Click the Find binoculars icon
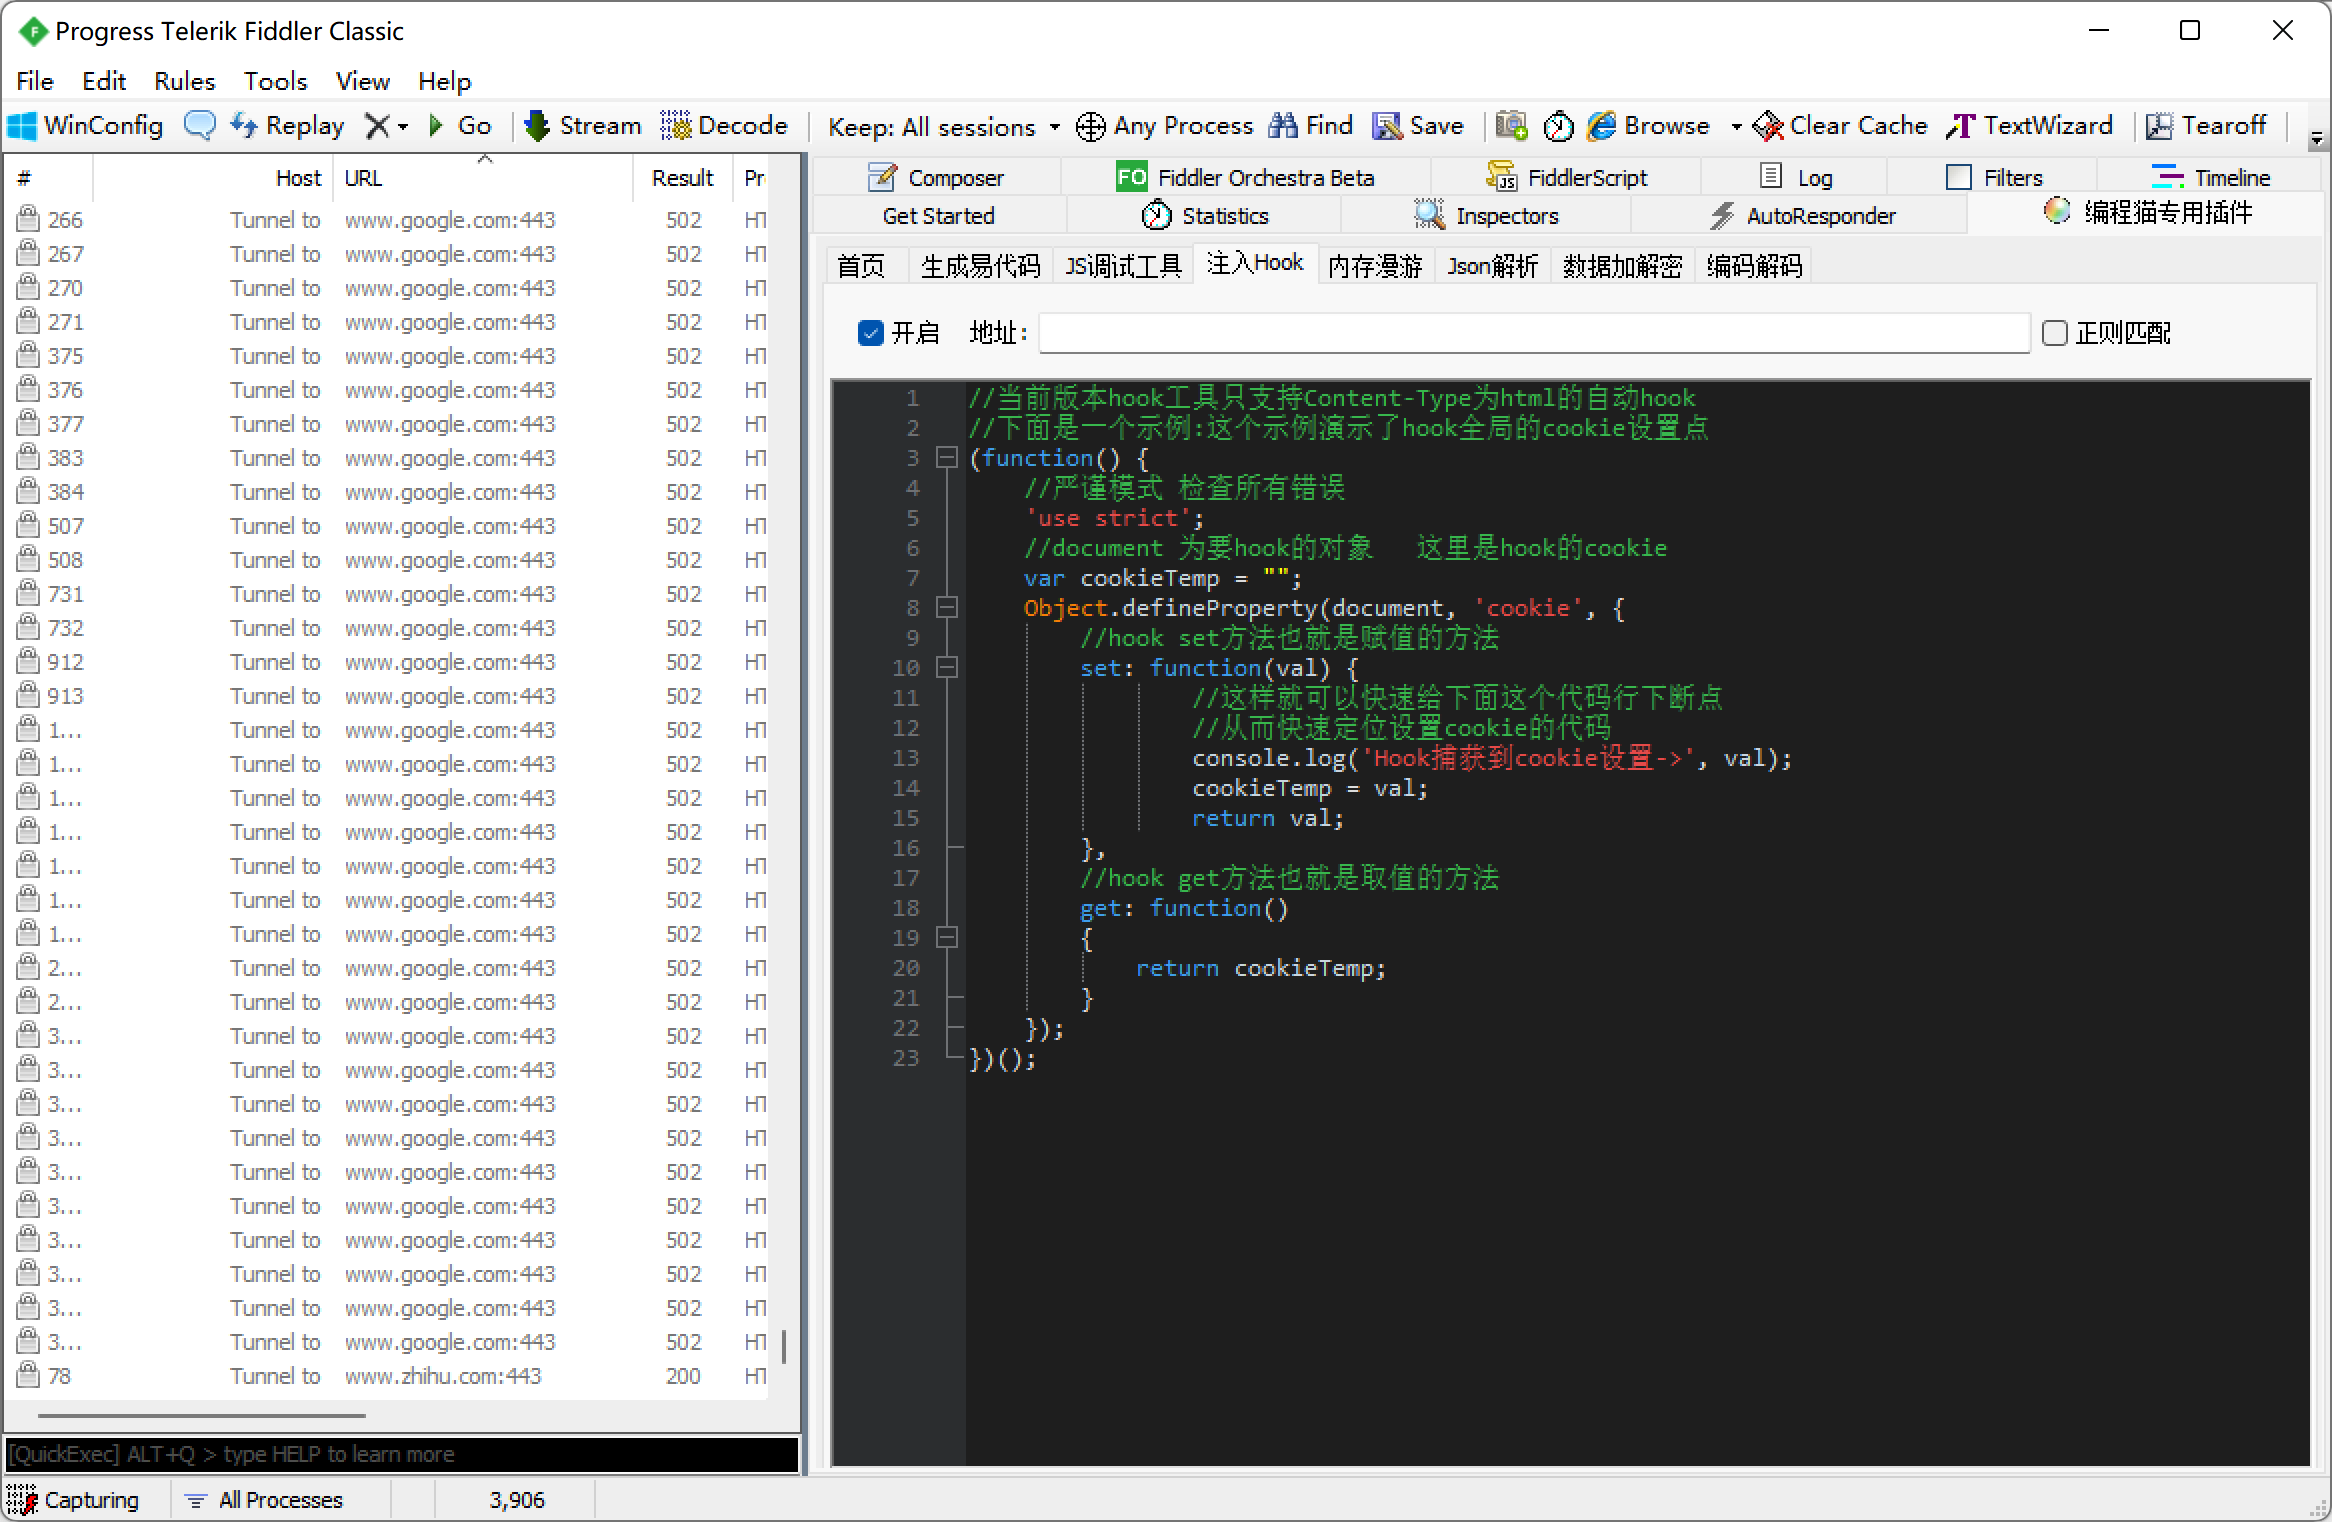The height and width of the screenshot is (1522, 2332). coord(1283,126)
